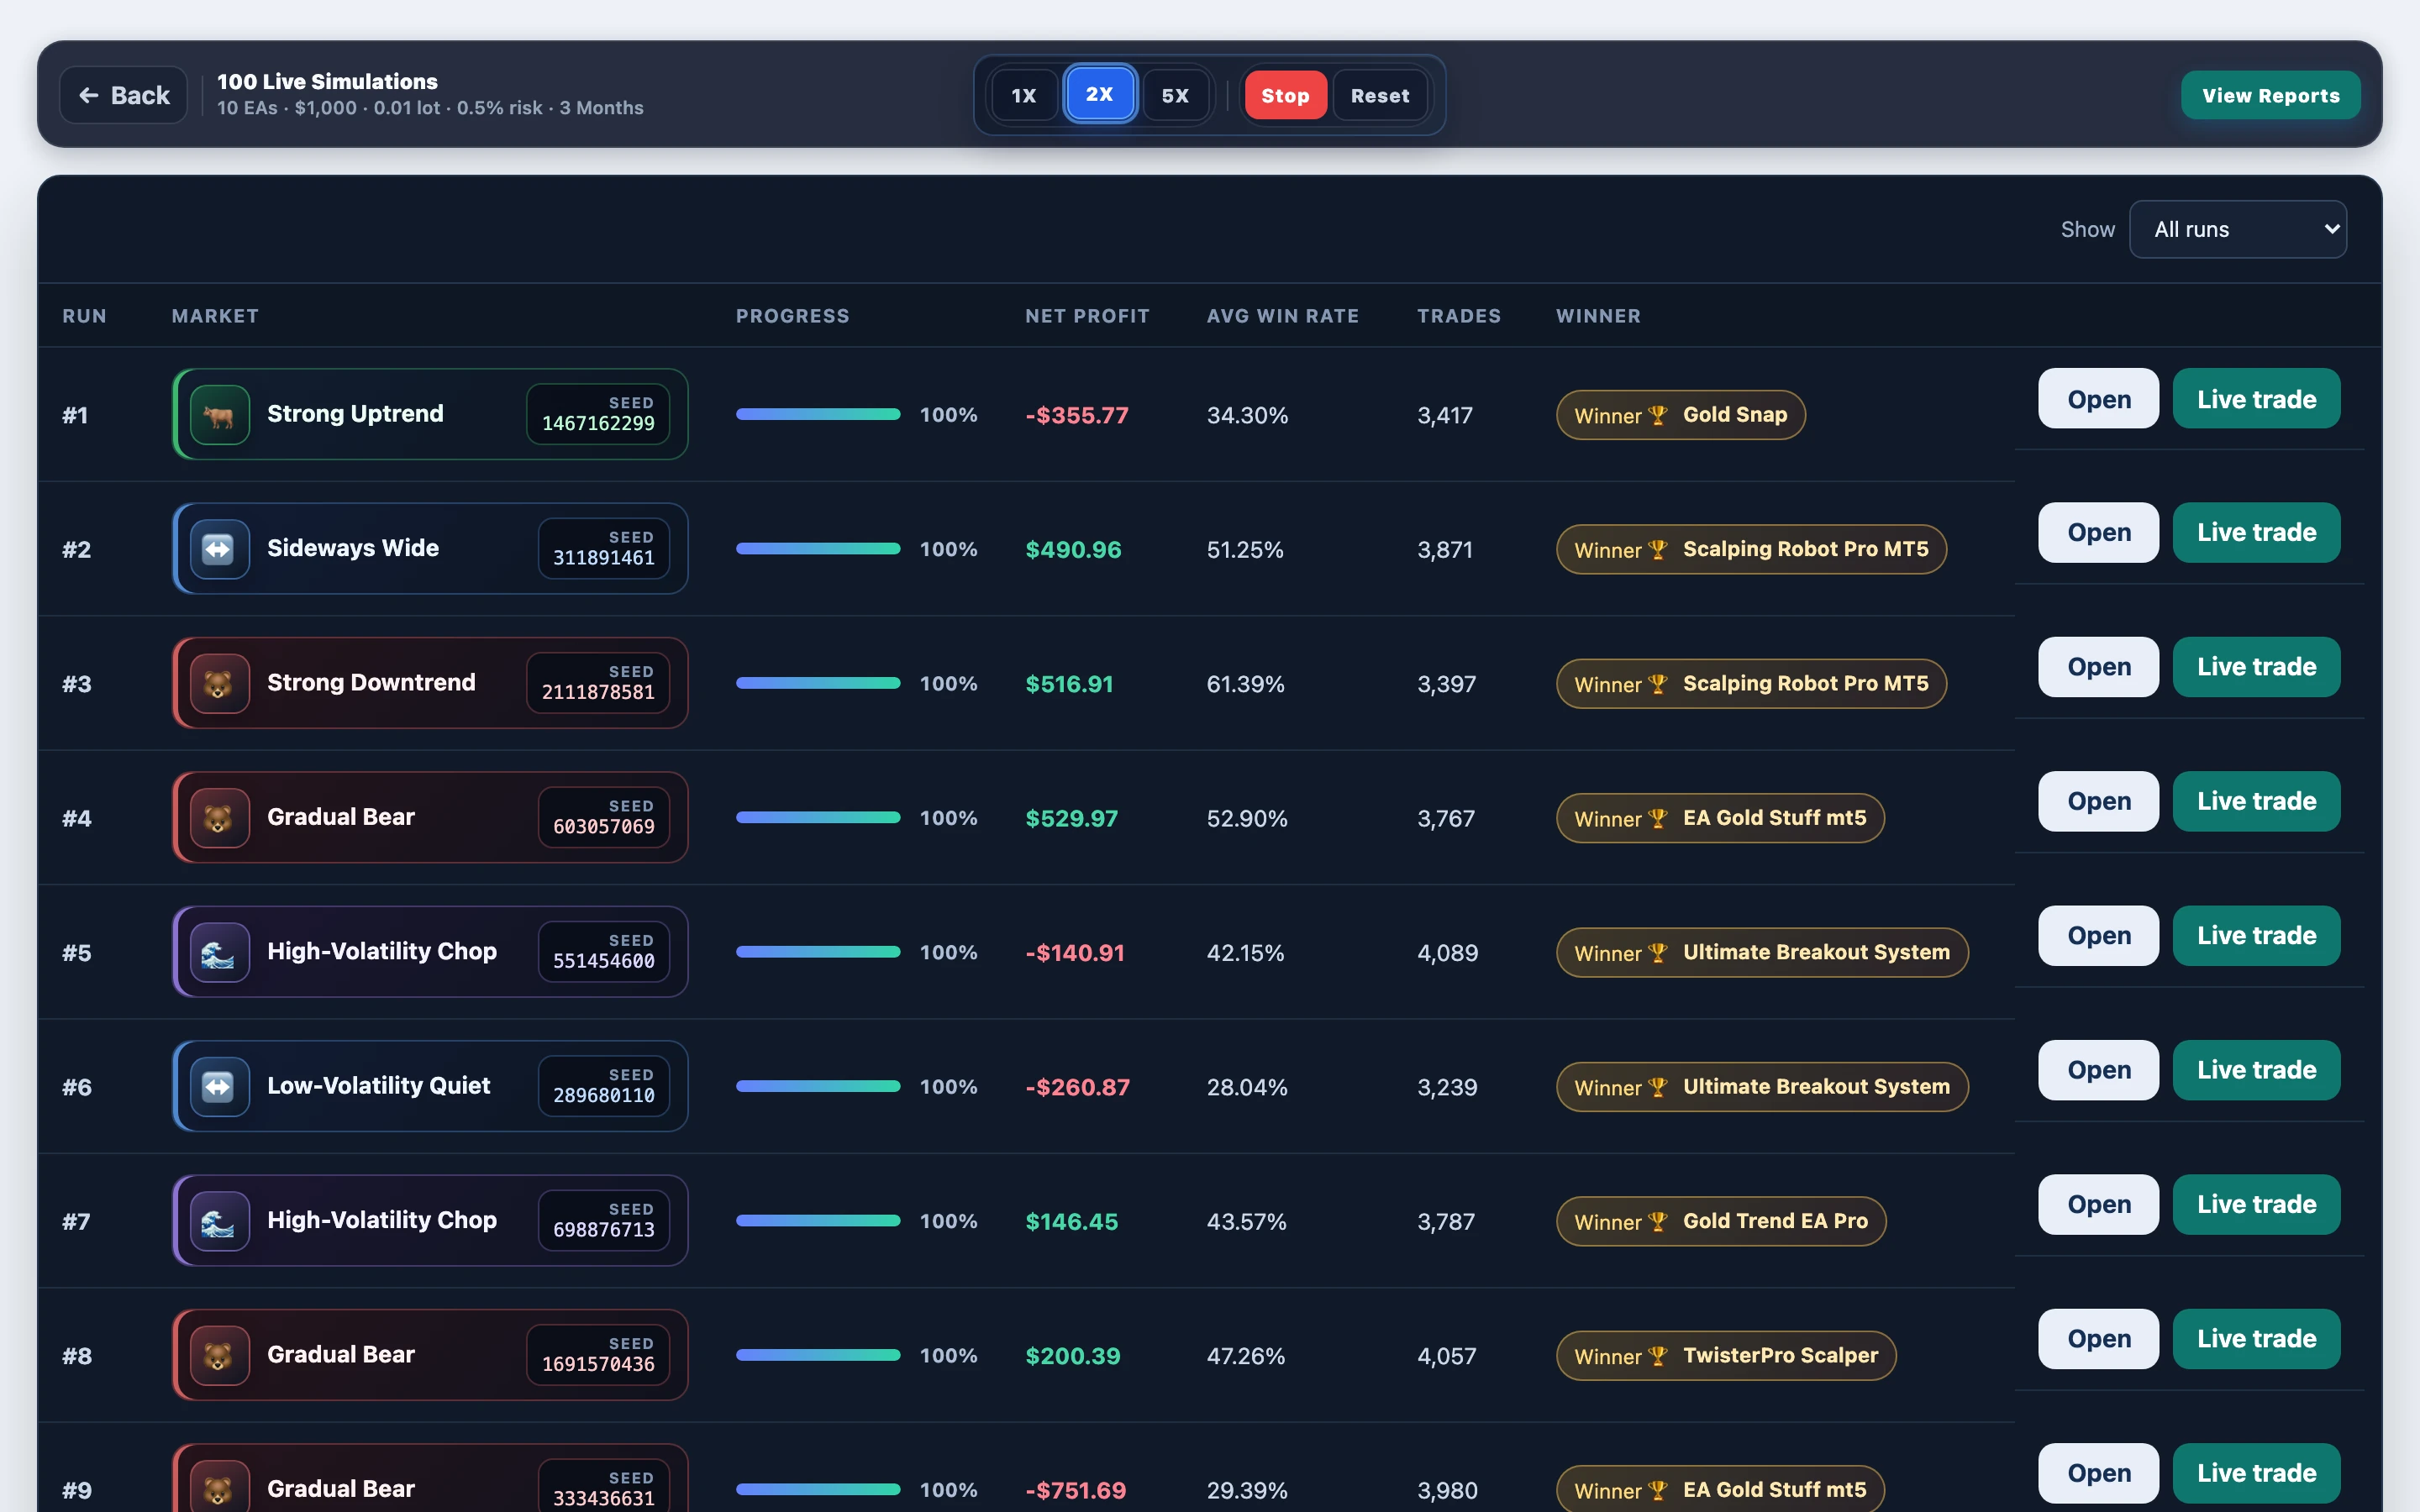Click Ultimate Breakout System winner in run #5

tap(1762, 952)
